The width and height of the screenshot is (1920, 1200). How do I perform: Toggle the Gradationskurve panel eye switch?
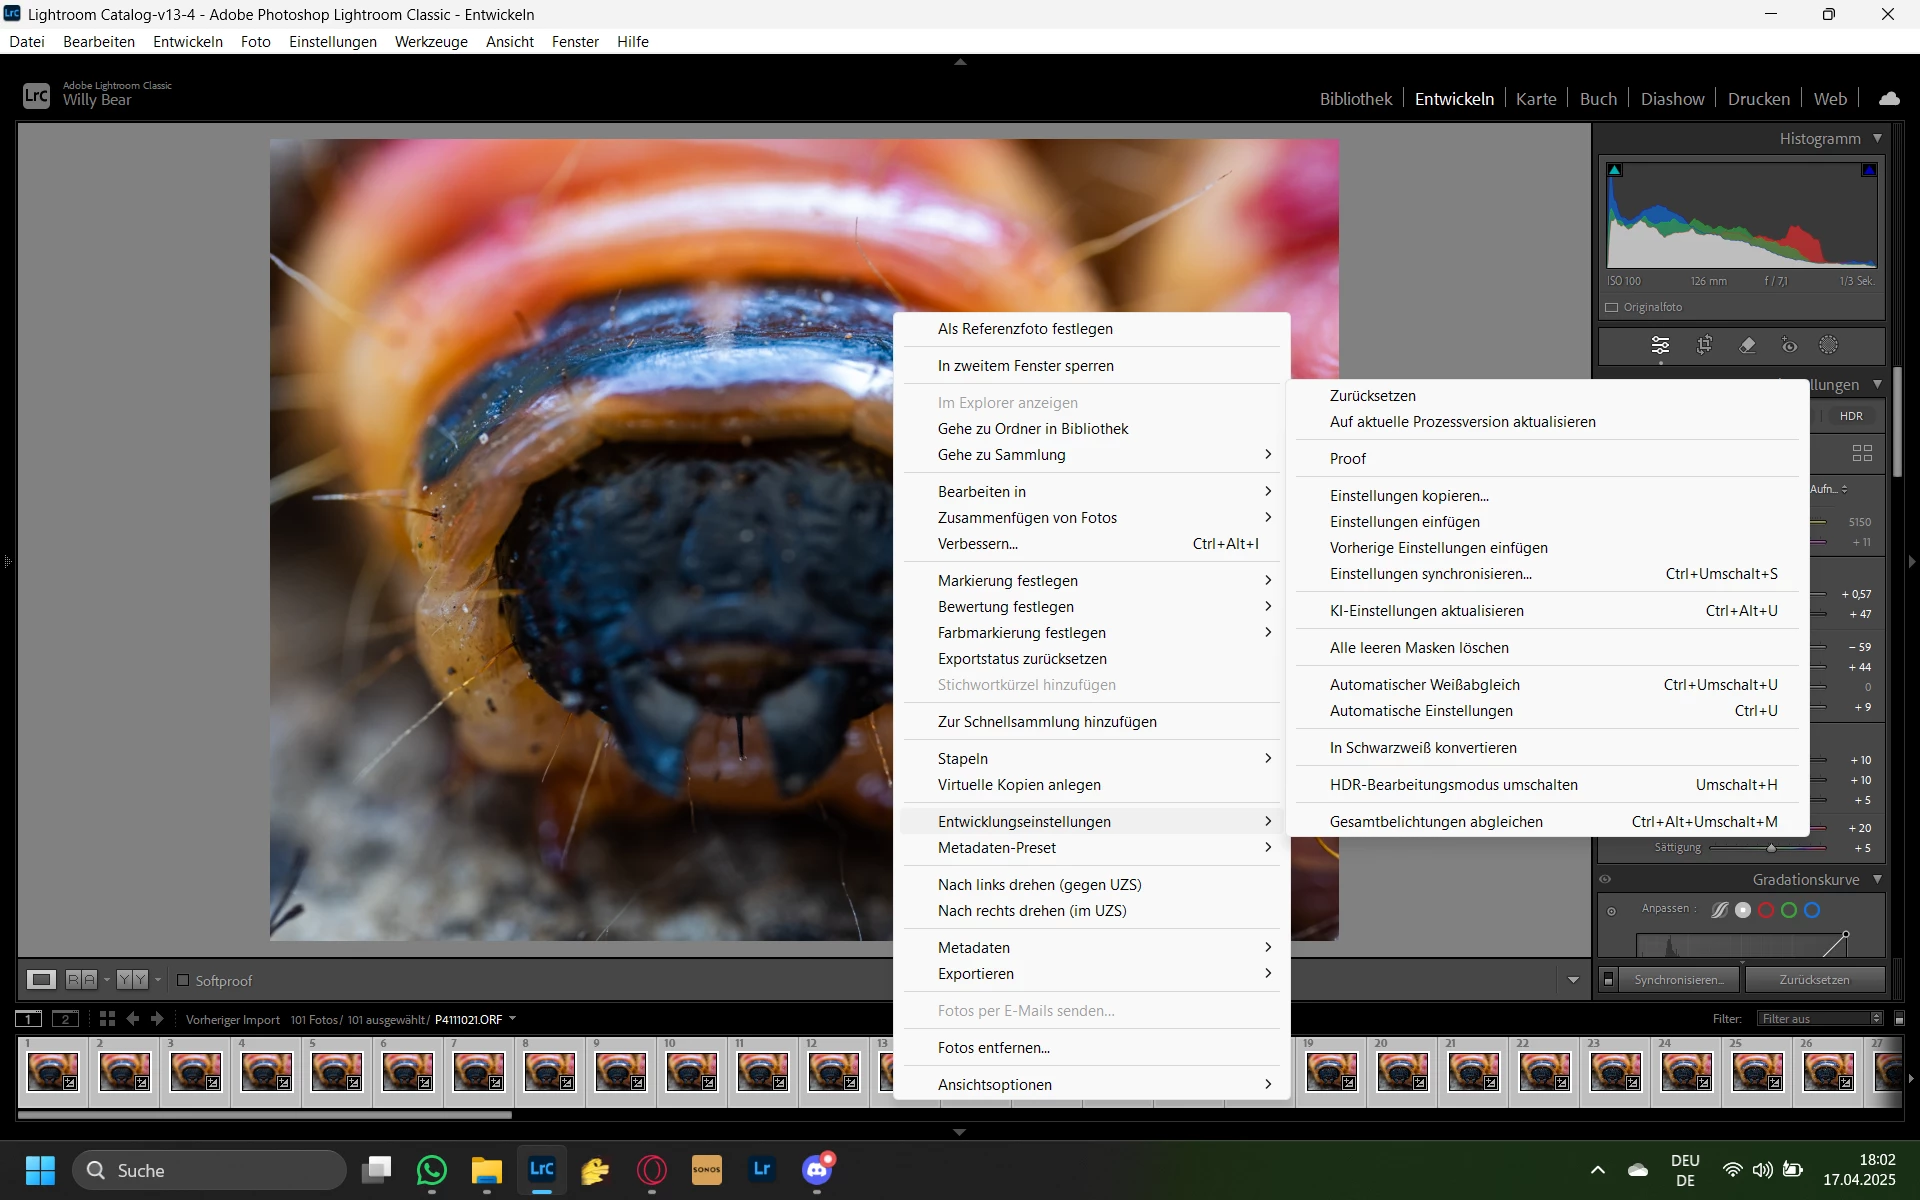click(1605, 880)
